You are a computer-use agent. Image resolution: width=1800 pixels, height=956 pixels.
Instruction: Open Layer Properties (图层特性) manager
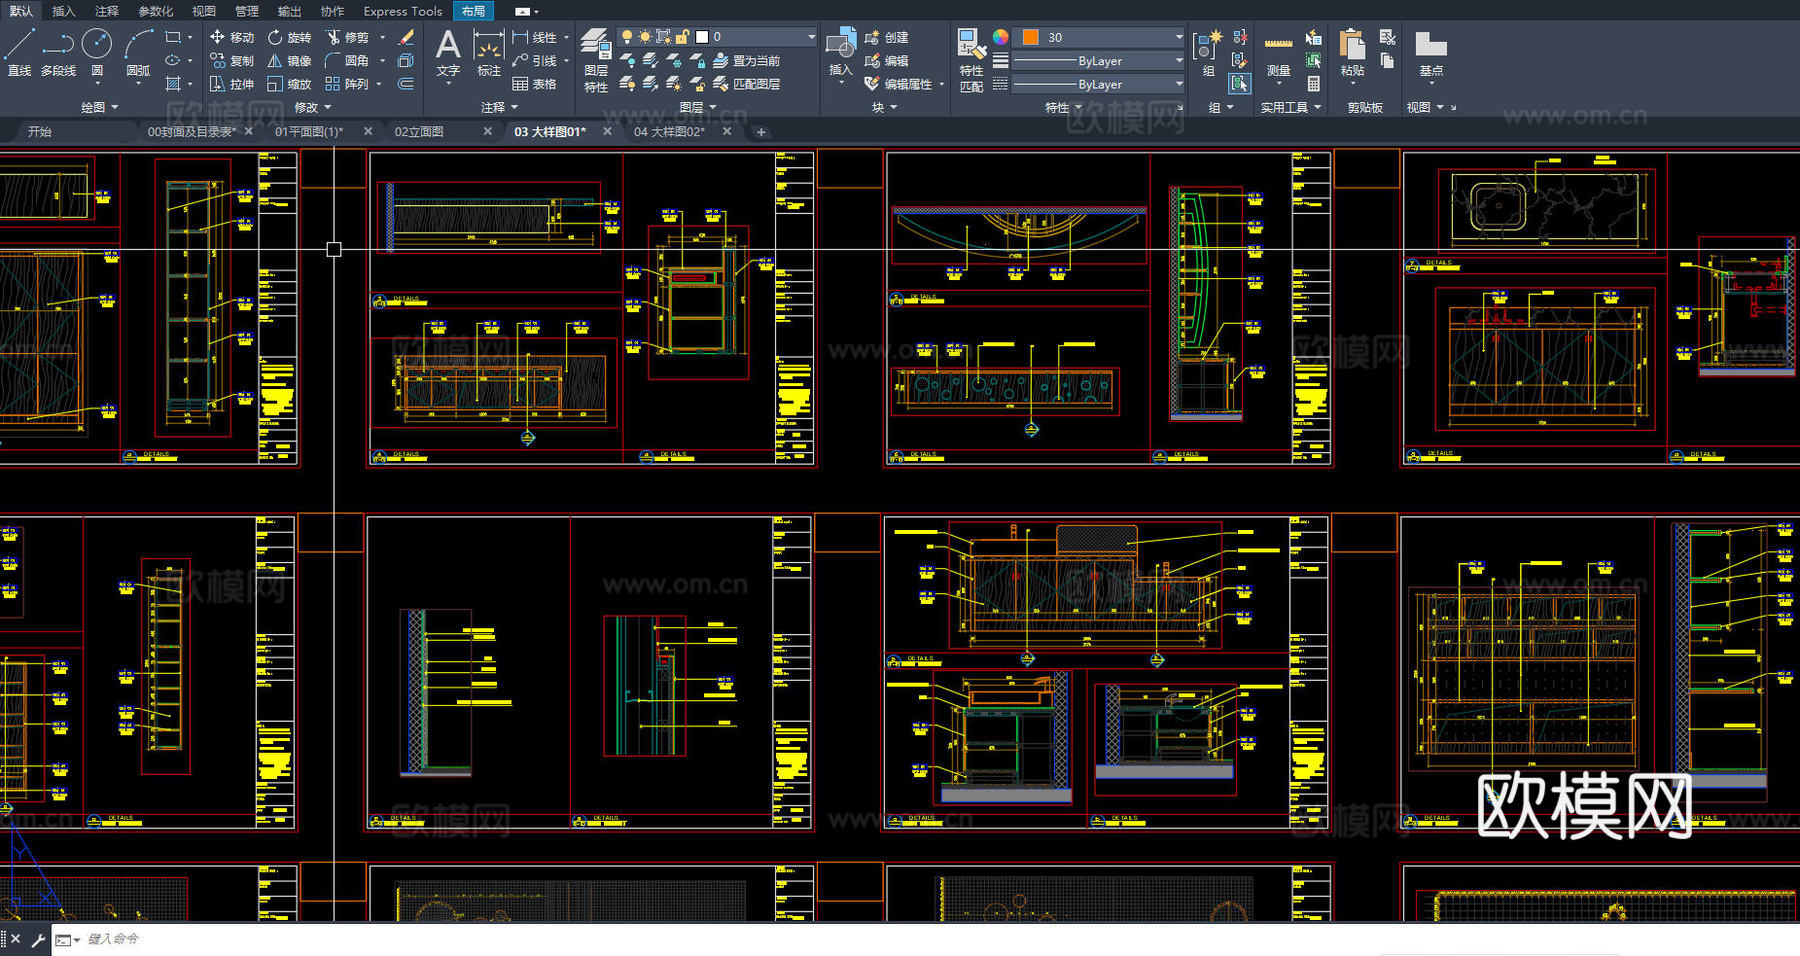596,61
